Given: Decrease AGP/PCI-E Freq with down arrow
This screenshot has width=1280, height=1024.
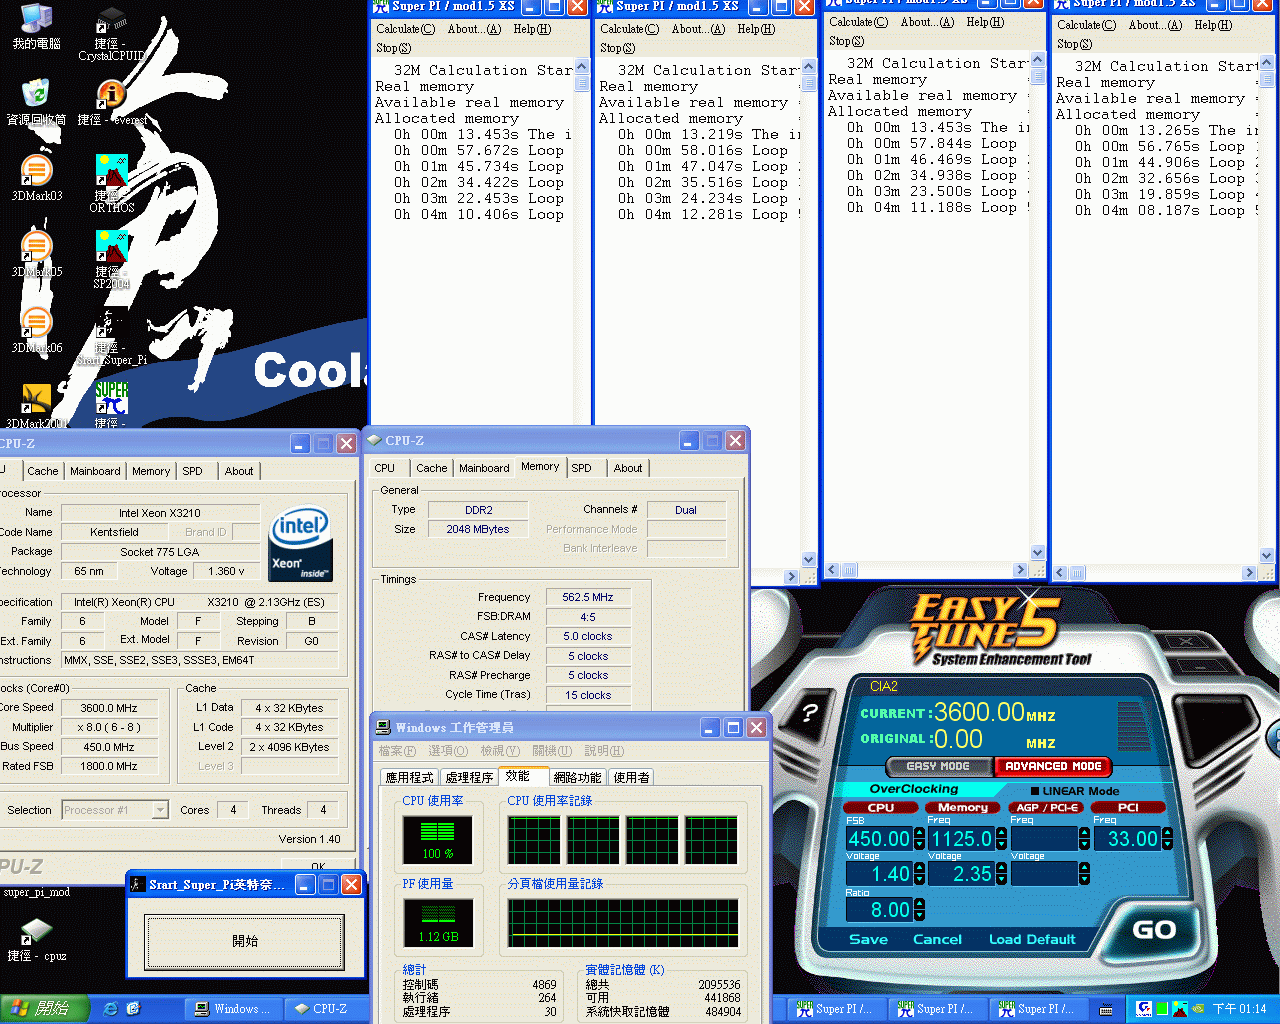Looking at the screenshot, I should tap(1084, 845).
